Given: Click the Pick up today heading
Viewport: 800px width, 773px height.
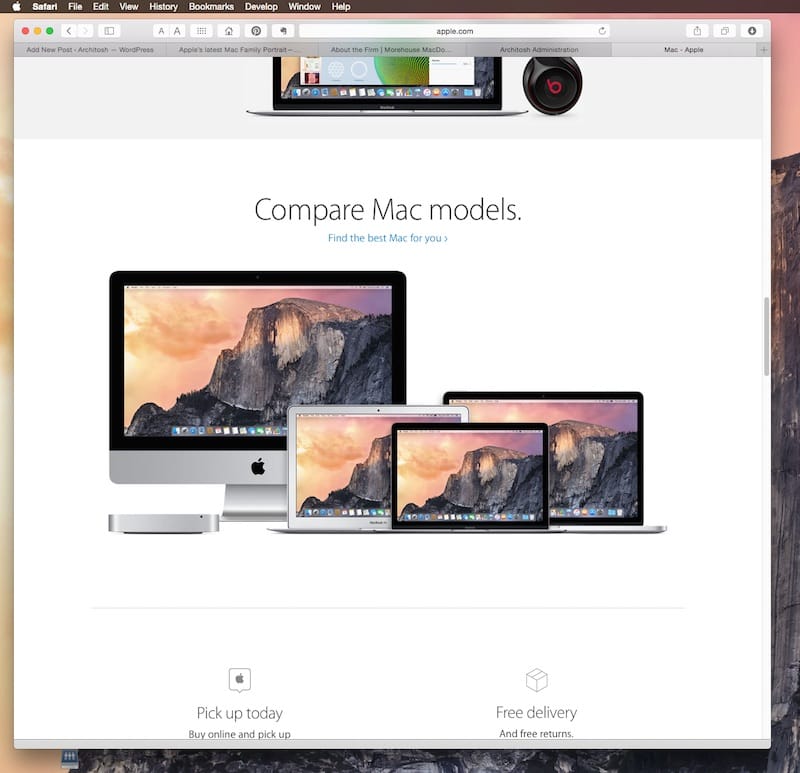Looking at the screenshot, I should tap(240, 713).
